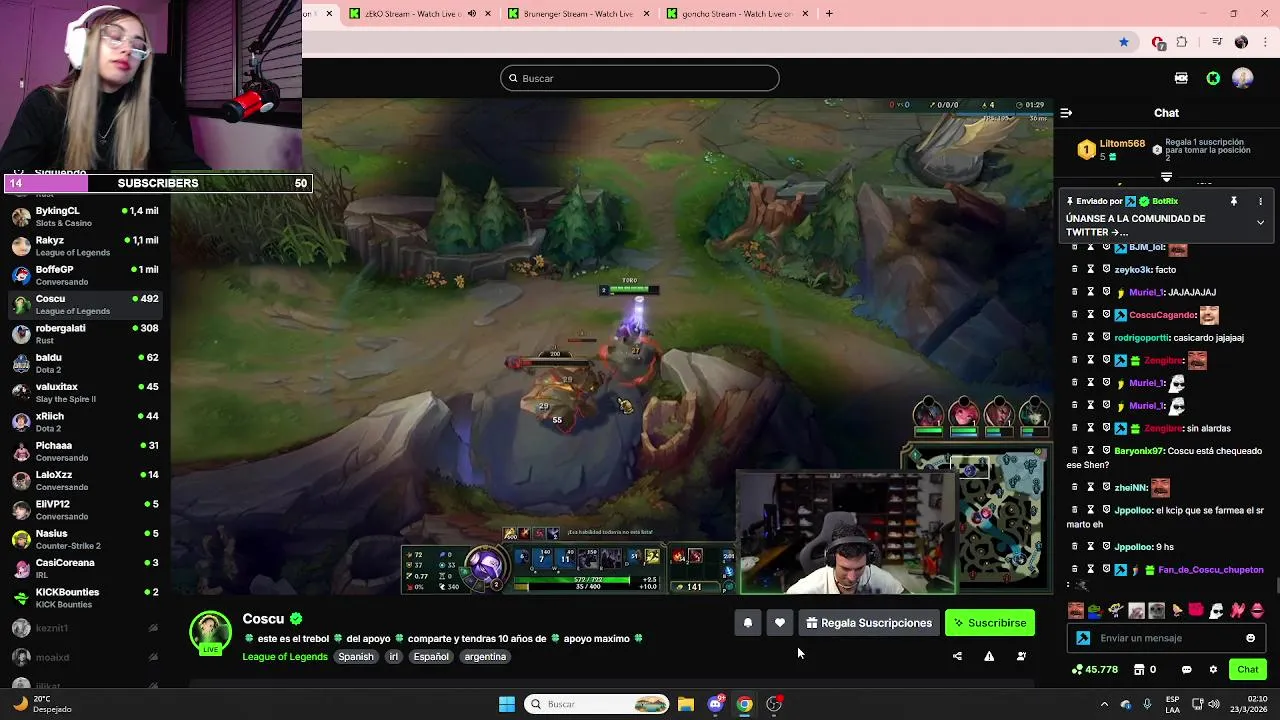Click the taskbar Buscar search box
Viewport: 1280px width, 720px height.
coord(597,704)
